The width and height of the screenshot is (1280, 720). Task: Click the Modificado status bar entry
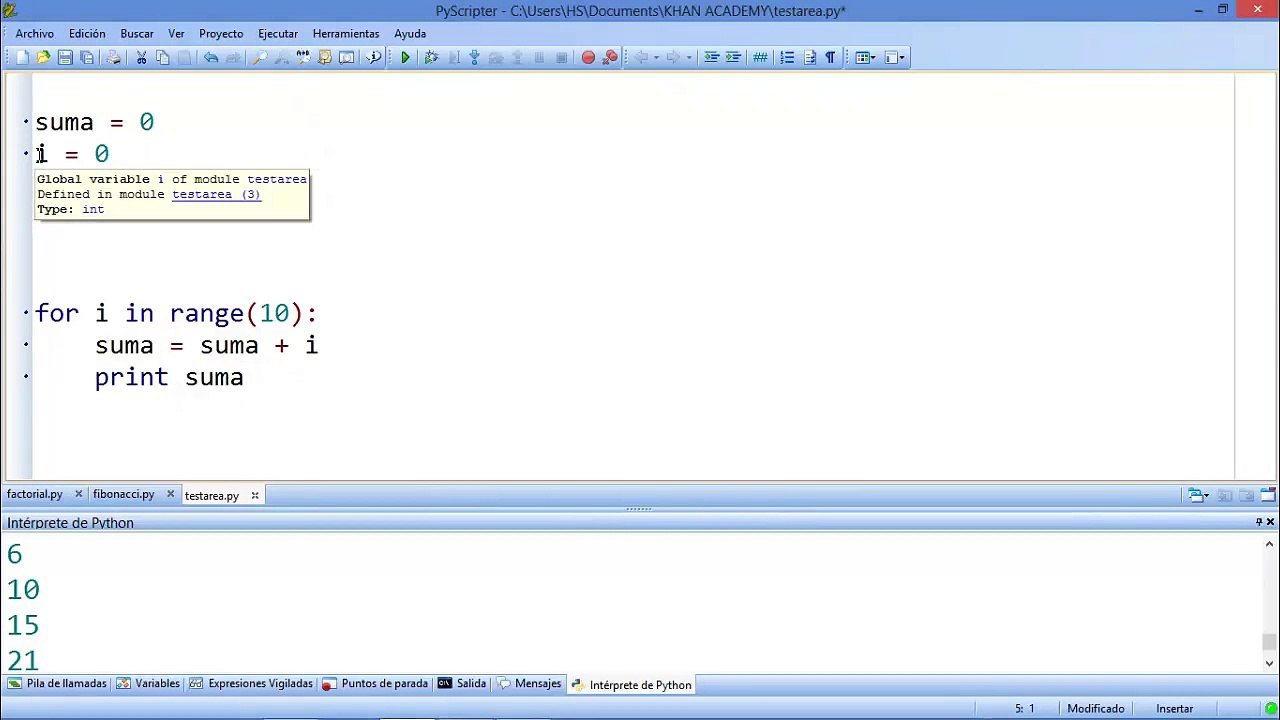click(1096, 708)
